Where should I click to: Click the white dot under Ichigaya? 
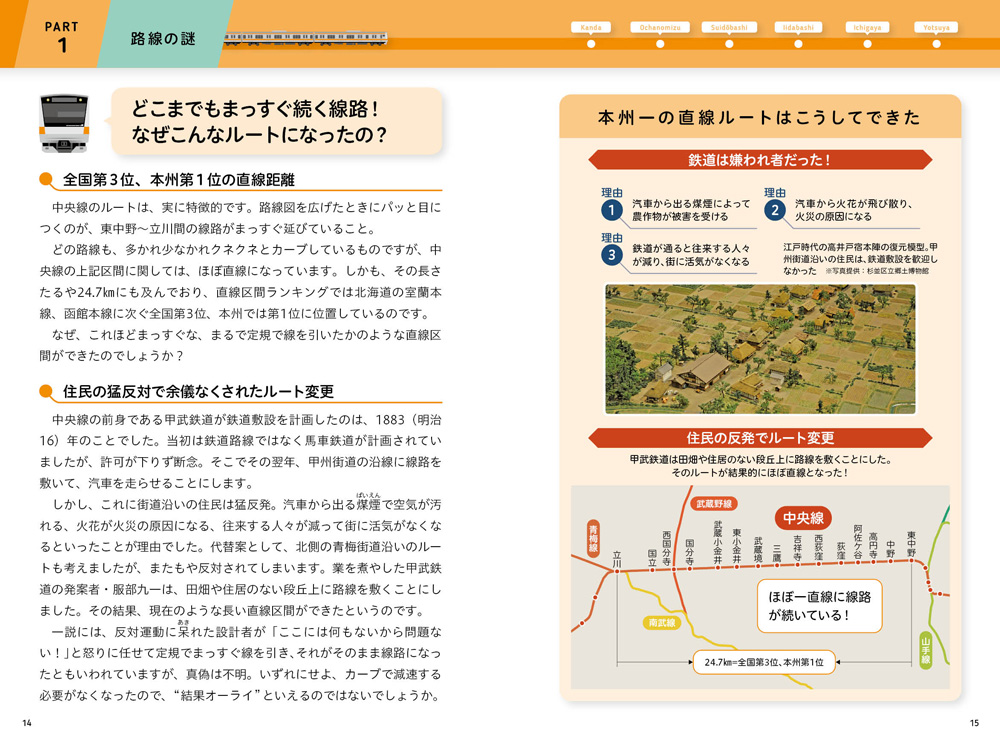tap(867, 44)
